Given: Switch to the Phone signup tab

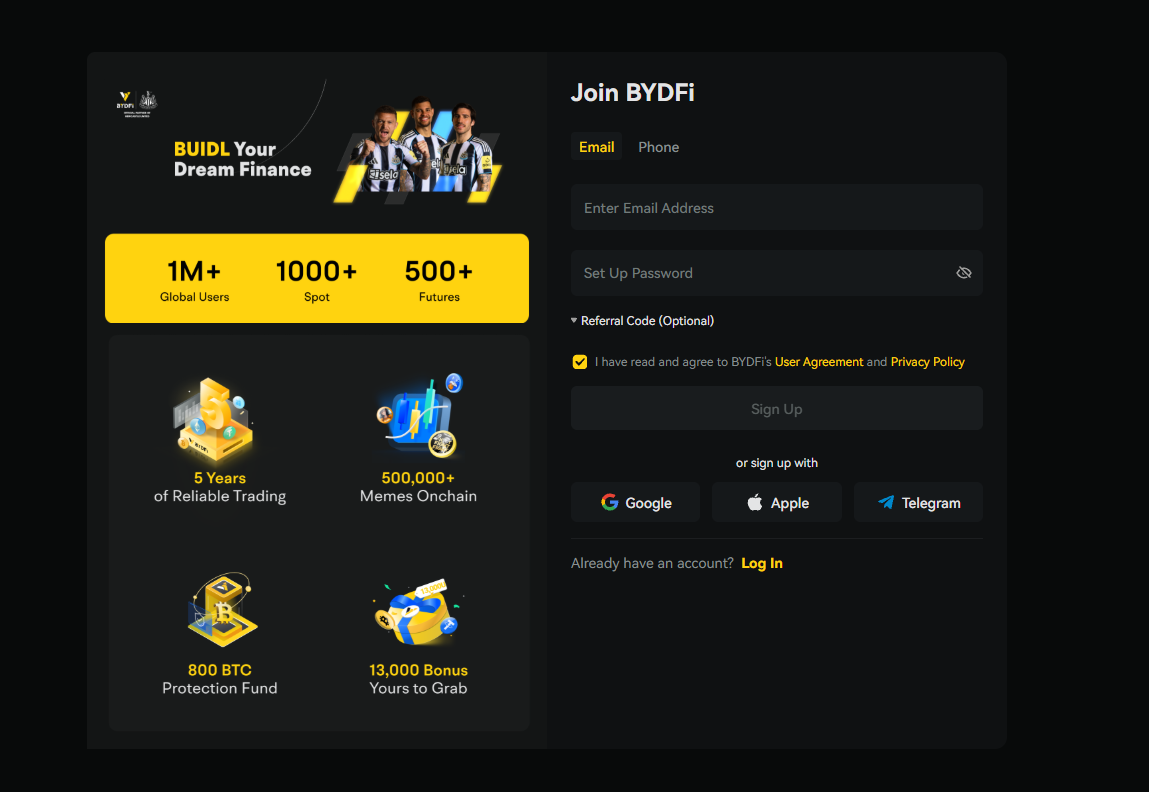Looking at the screenshot, I should click(658, 147).
